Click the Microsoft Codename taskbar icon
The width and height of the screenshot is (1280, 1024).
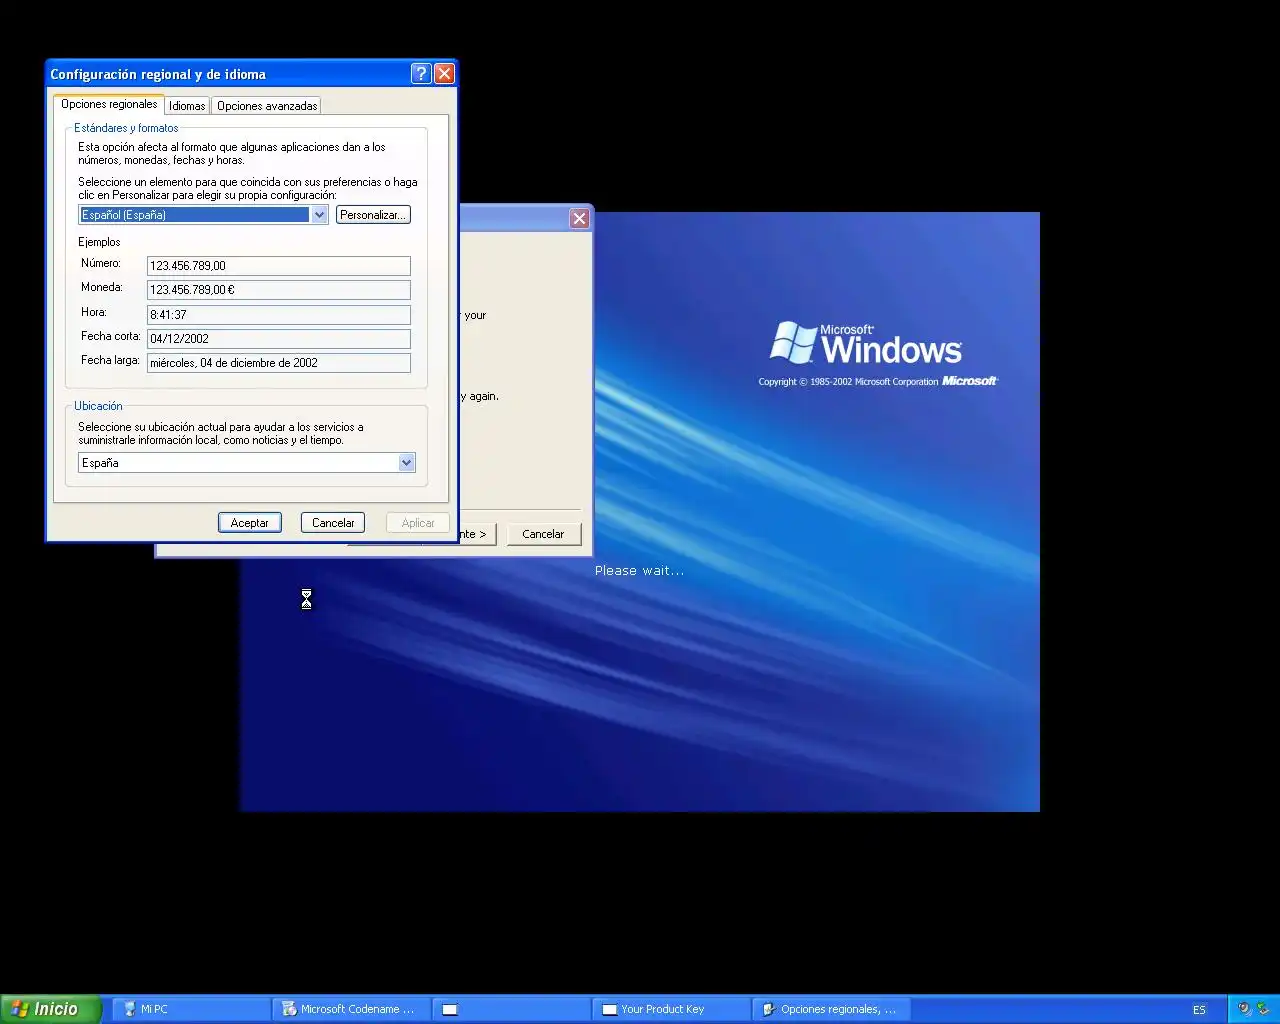(289, 1009)
